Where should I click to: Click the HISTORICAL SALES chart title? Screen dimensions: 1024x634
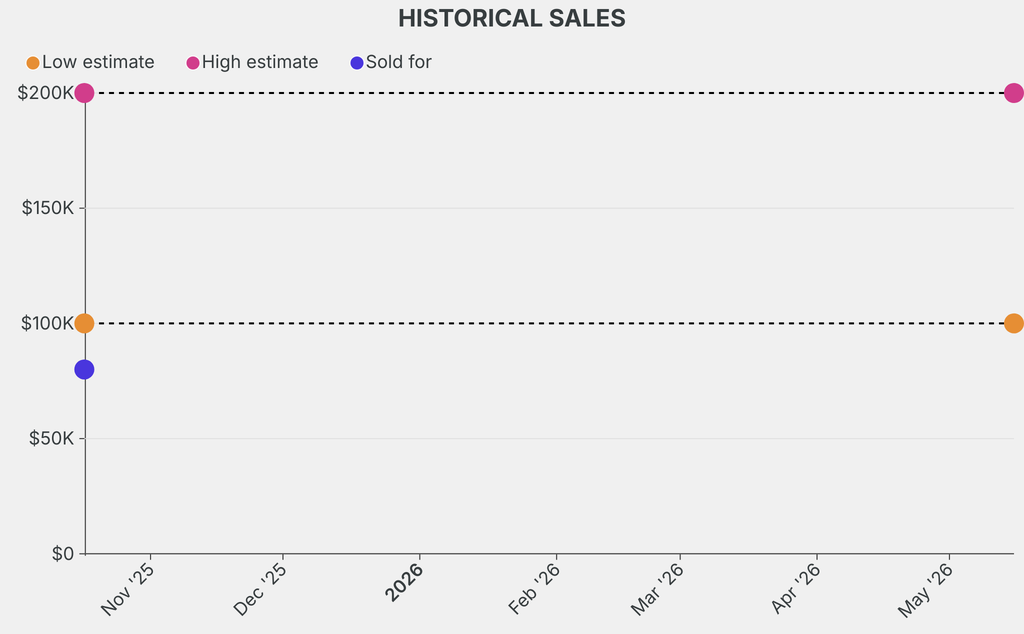[x=512, y=18]
